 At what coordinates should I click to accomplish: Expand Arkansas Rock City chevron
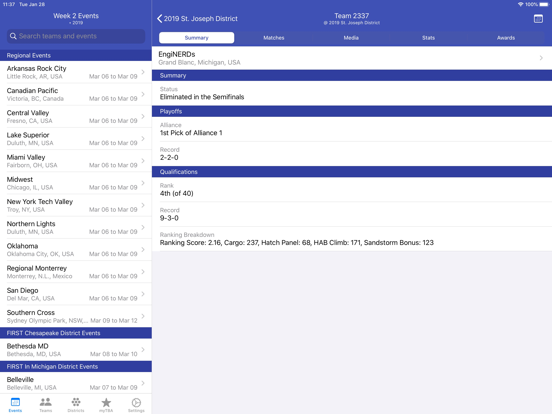click(143, 72)
